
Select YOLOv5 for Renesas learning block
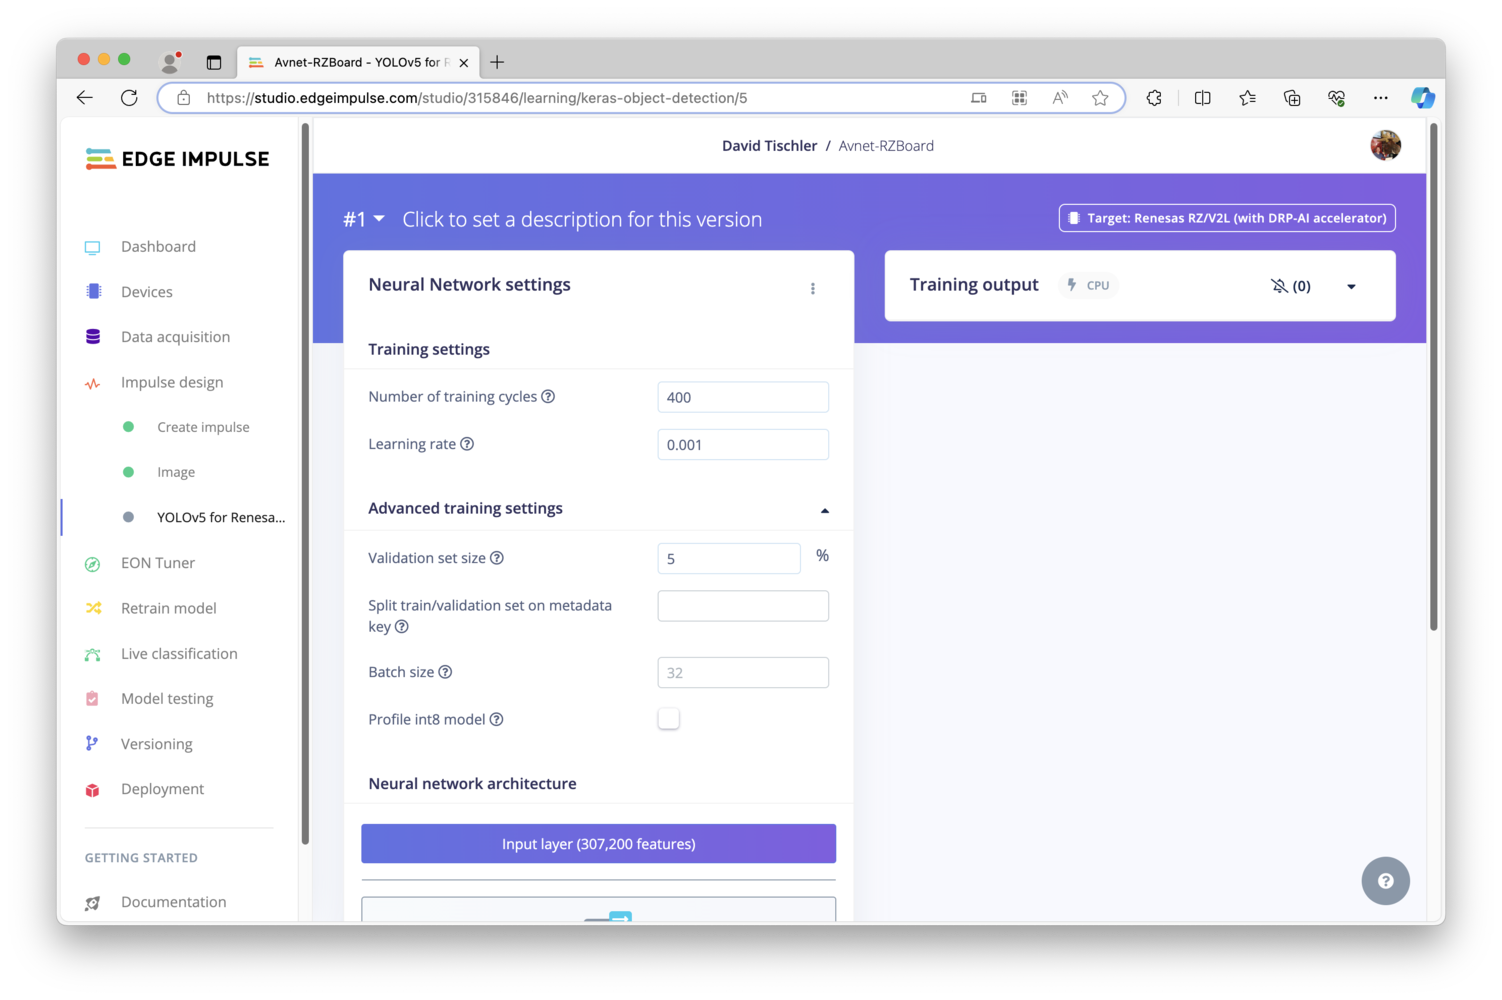point(221,517)
